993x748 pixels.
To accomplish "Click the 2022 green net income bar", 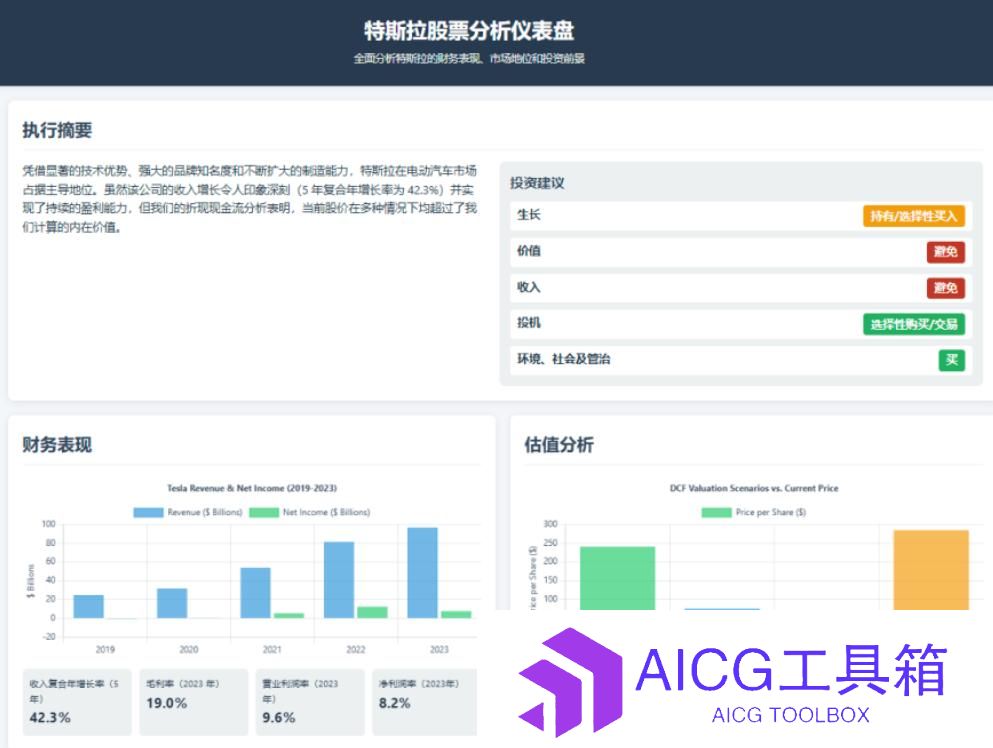I will click(372, 612).
